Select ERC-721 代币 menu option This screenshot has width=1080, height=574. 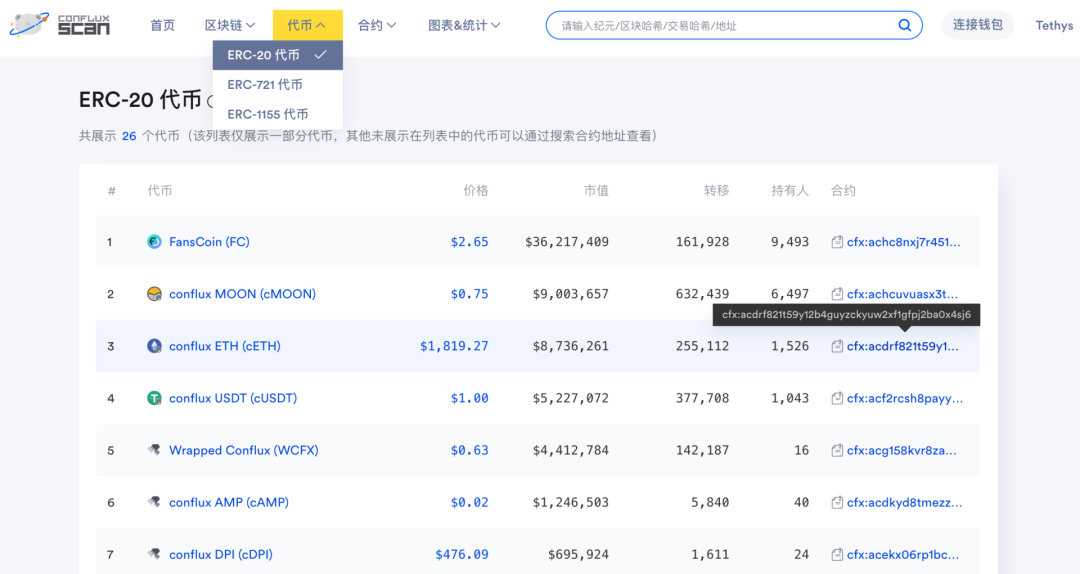pos(265,85)
